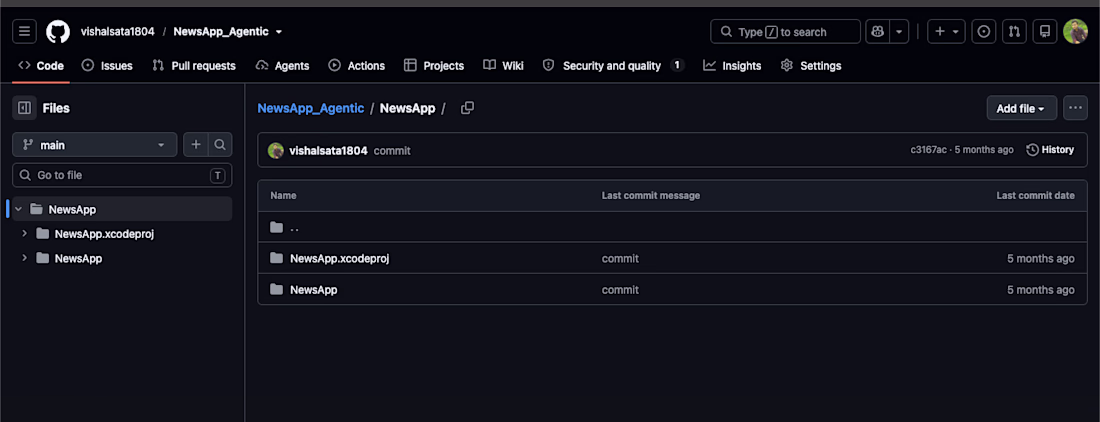The height and width of the screenshot is (422, 1100).
Task: Open commit message for NewsApp folder row
Action: click(620, 290)
